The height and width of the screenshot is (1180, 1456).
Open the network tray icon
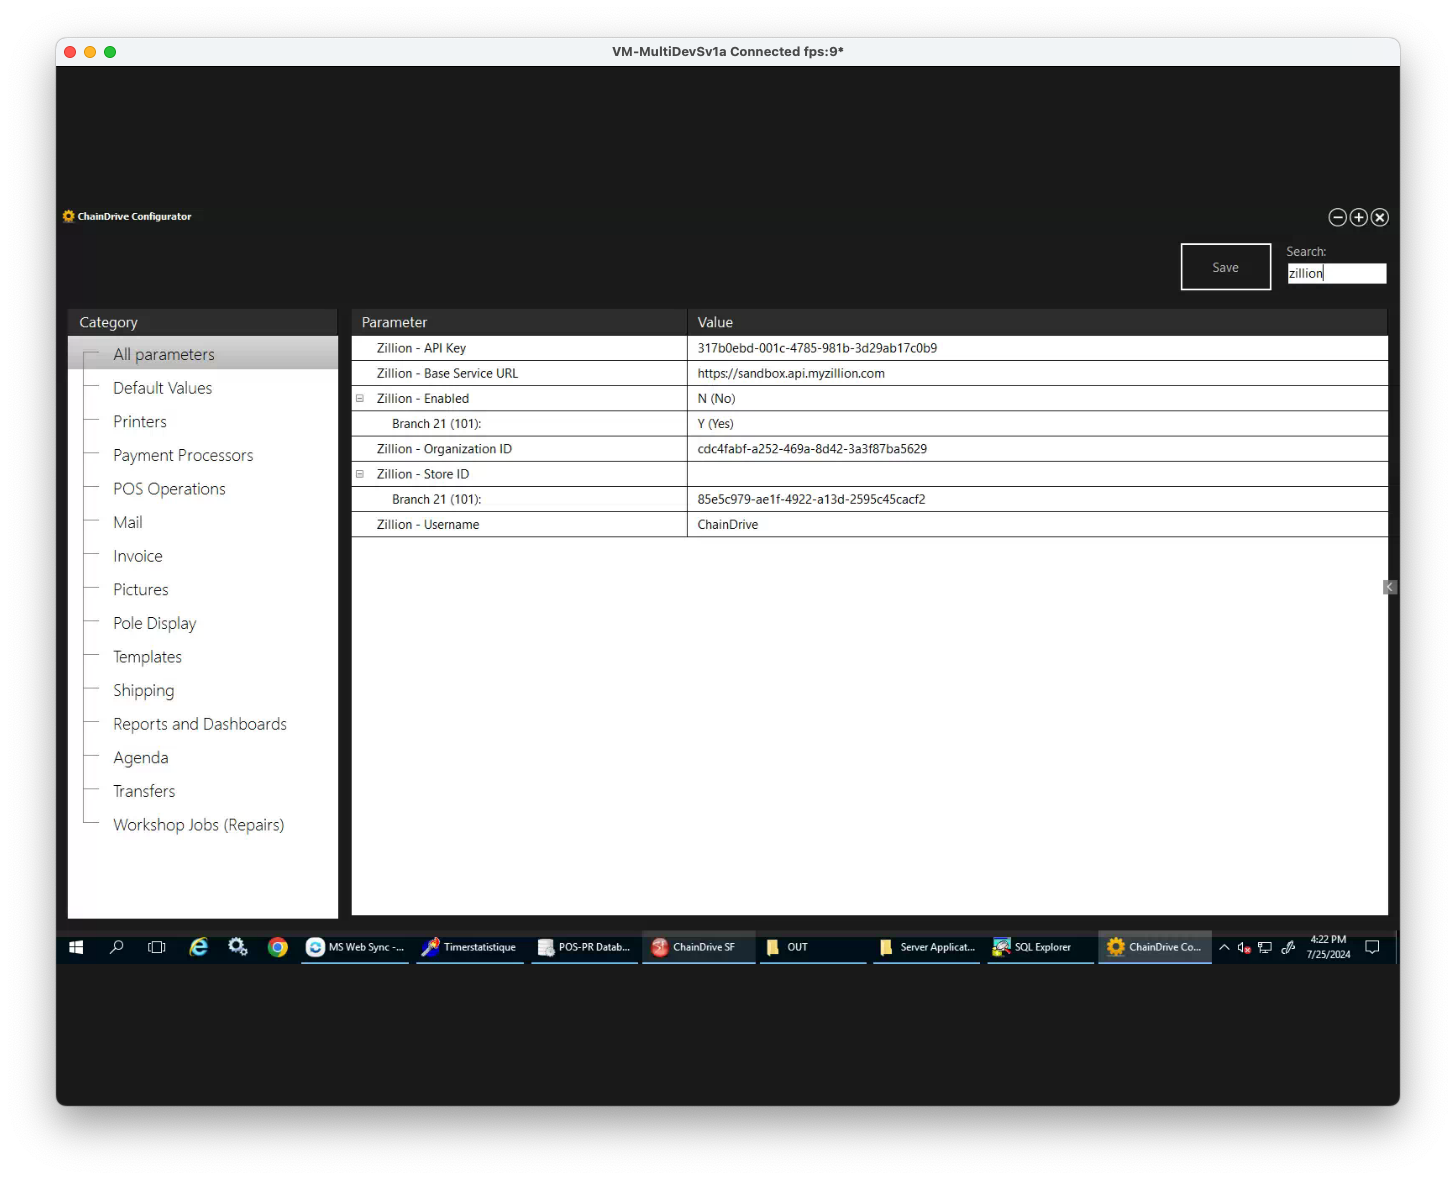pyautogui.click(x=1265, y=947)
